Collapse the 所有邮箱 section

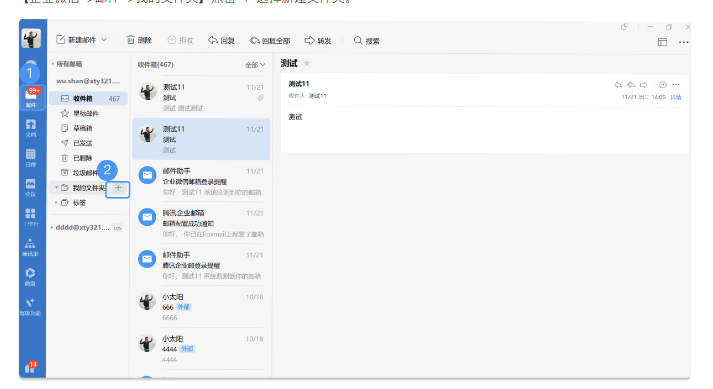tap(53, 64)
